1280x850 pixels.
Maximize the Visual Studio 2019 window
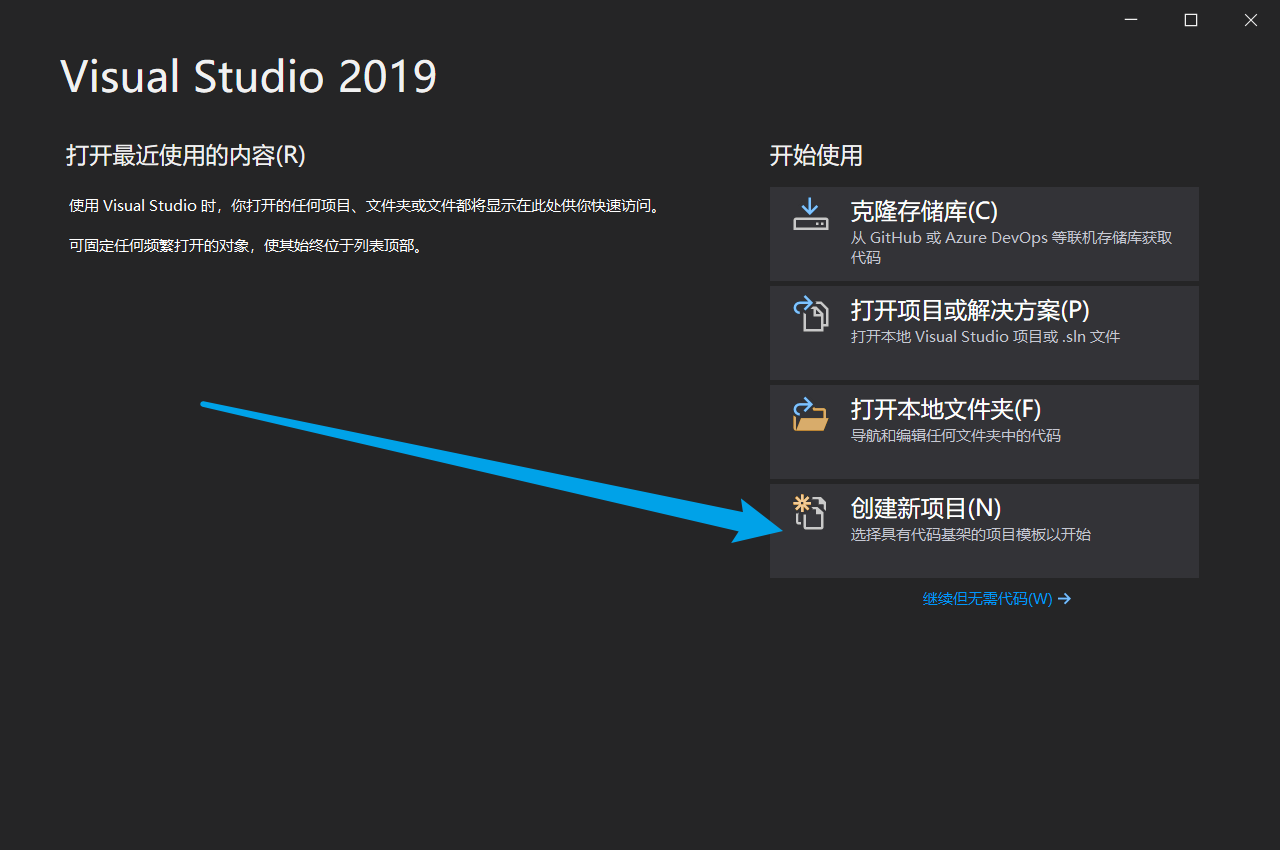[1191, 20]
